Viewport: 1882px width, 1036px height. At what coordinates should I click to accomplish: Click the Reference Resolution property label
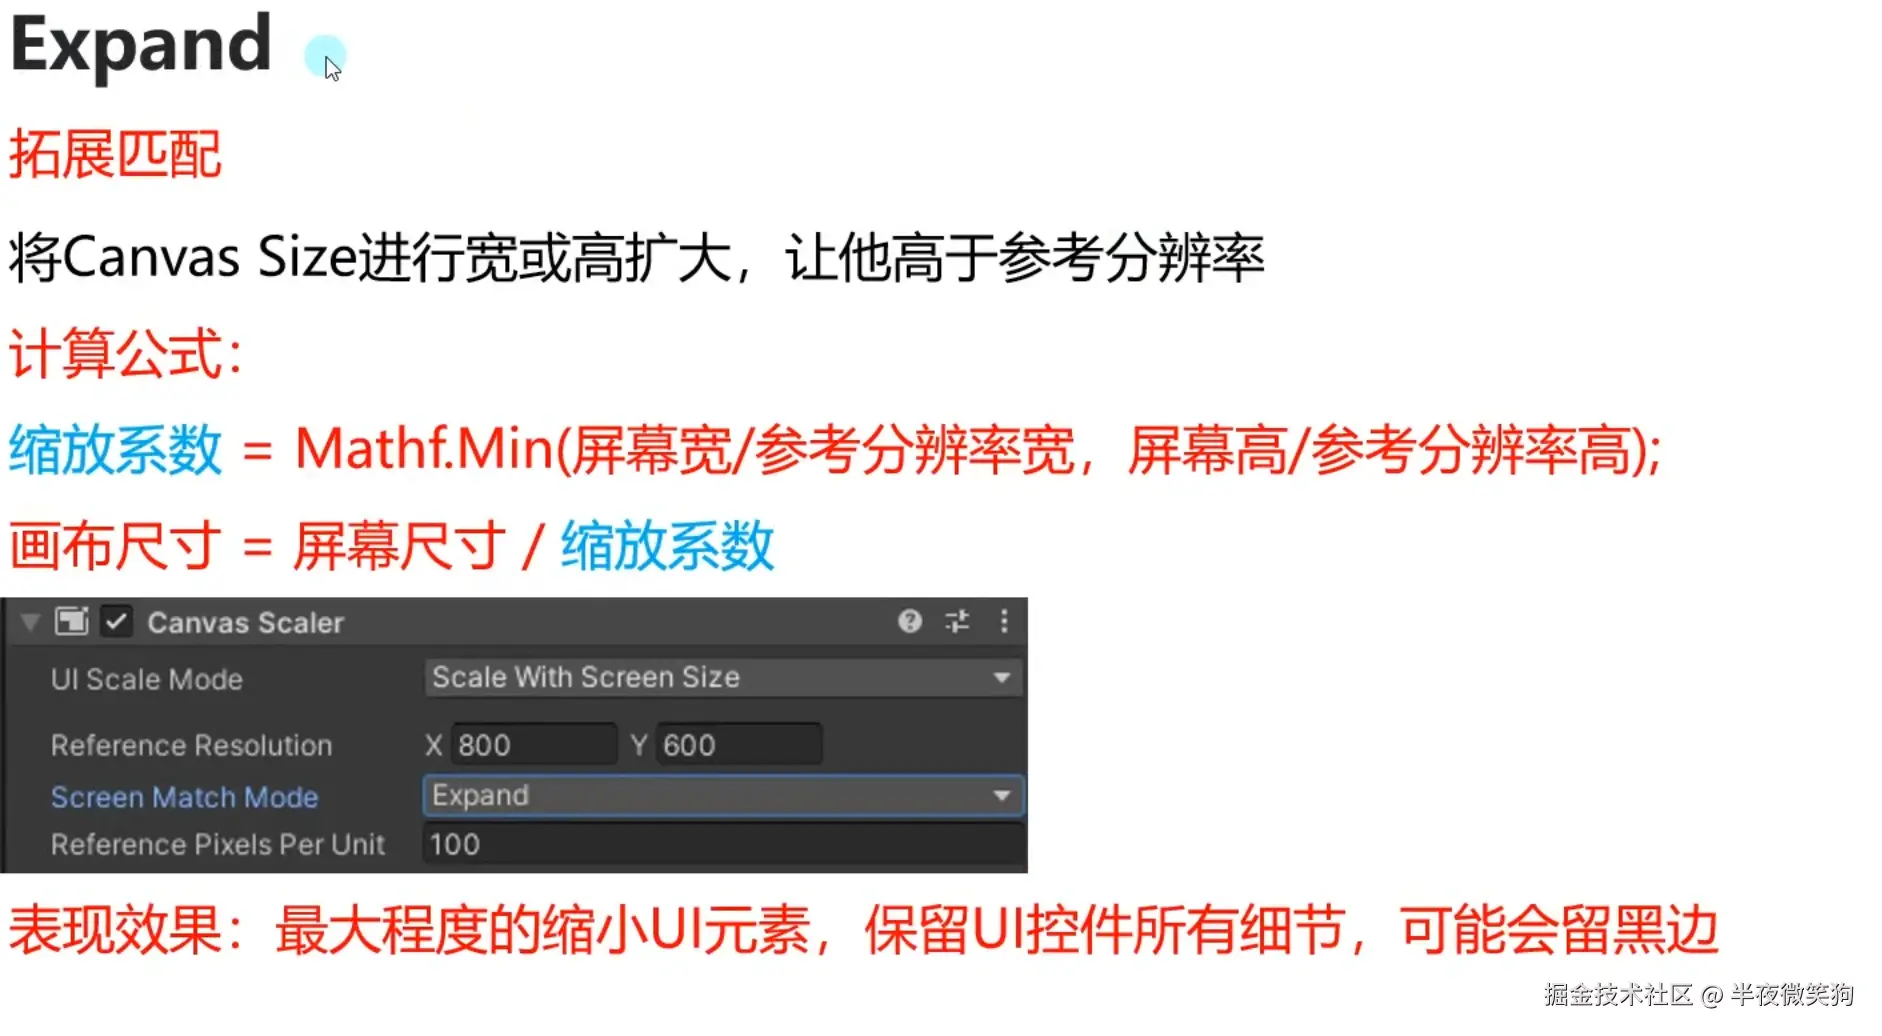[192, 746]
